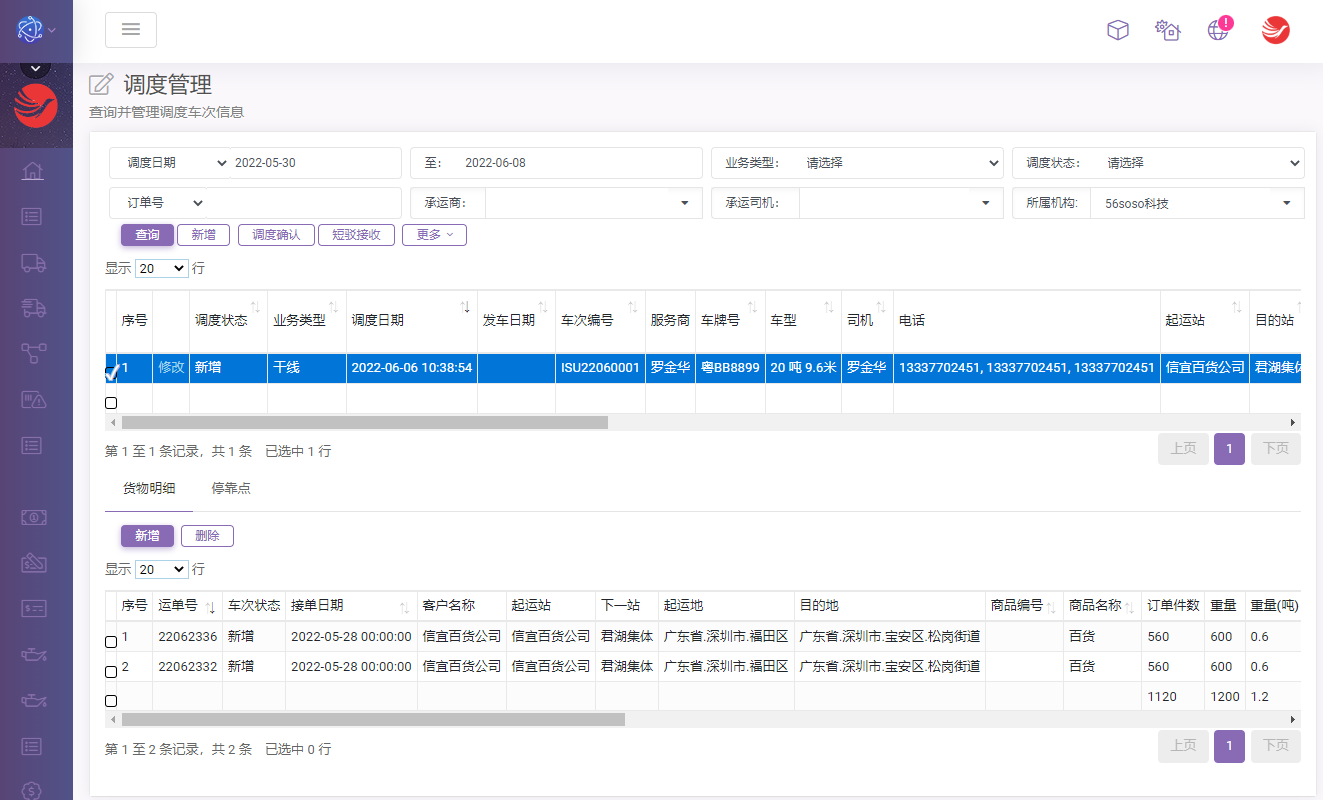Open the home icon in left sidebar
The width and height of the screenshot is (1323, 800).
coord(33,171)
